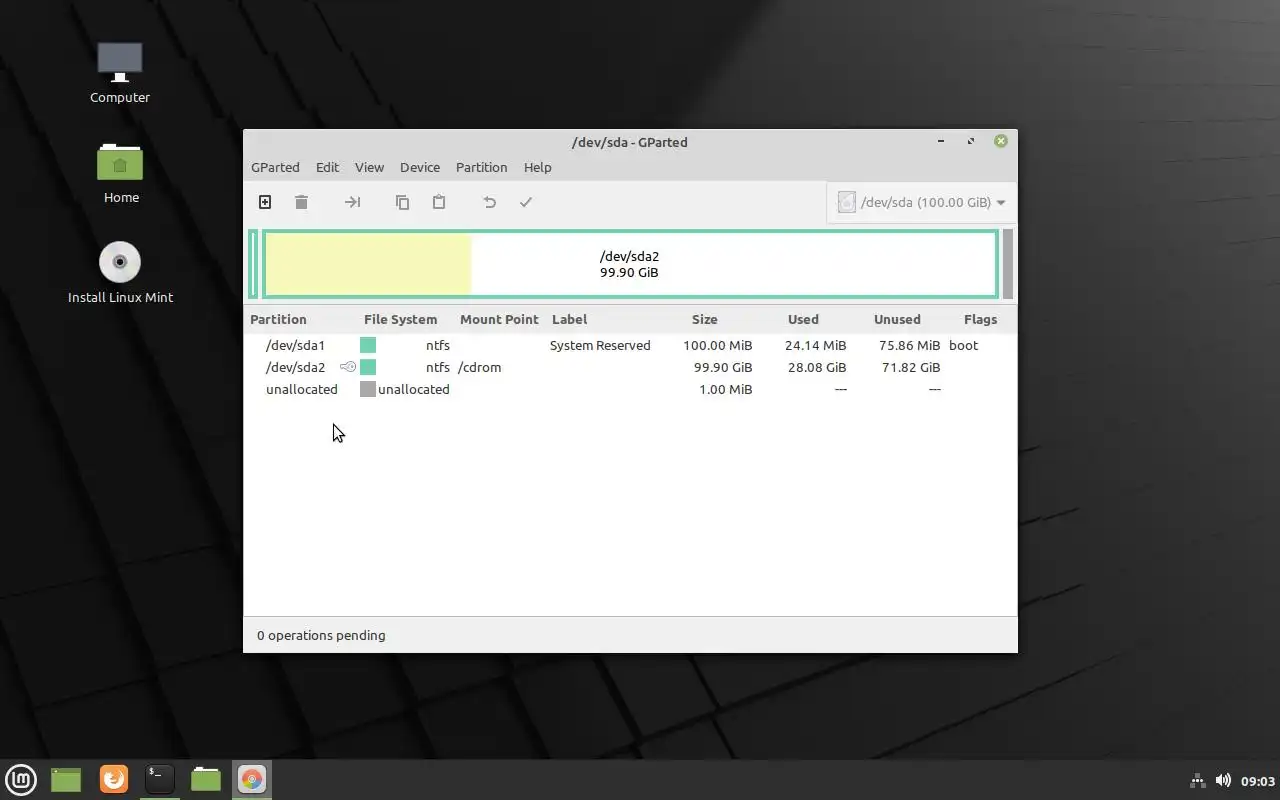This screenshot has height=800, width=1280.
Task: Click the ntfs color square for /dev/sda1
Action: point(368,345)
